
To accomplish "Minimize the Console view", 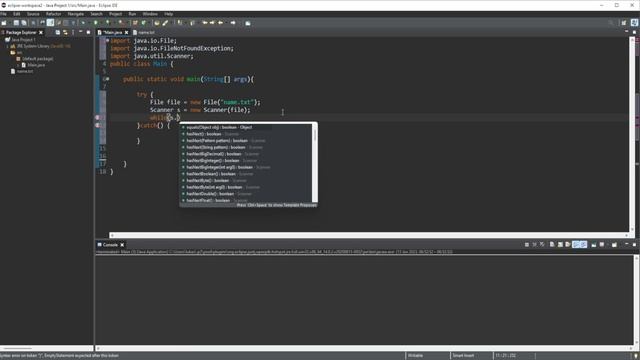I will tap(627, 244).
